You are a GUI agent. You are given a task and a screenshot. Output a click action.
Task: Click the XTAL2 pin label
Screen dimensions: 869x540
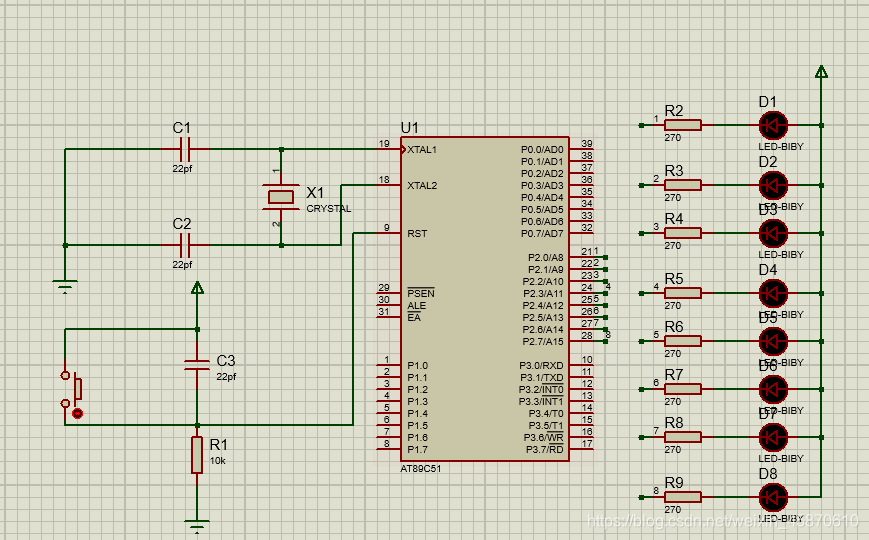coord(422,186)
